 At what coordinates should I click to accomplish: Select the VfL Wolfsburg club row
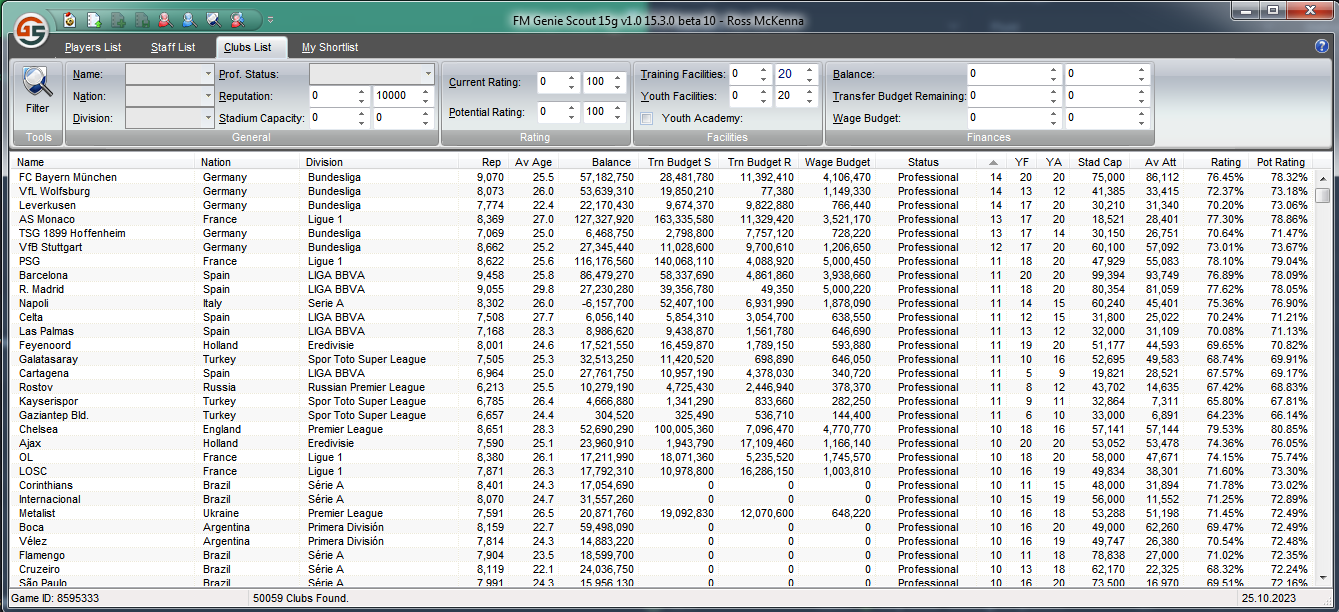tap(661, 191)
